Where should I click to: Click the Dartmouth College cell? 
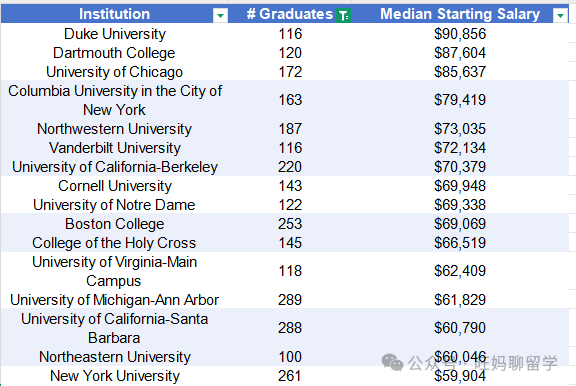[x=115, y=53]
